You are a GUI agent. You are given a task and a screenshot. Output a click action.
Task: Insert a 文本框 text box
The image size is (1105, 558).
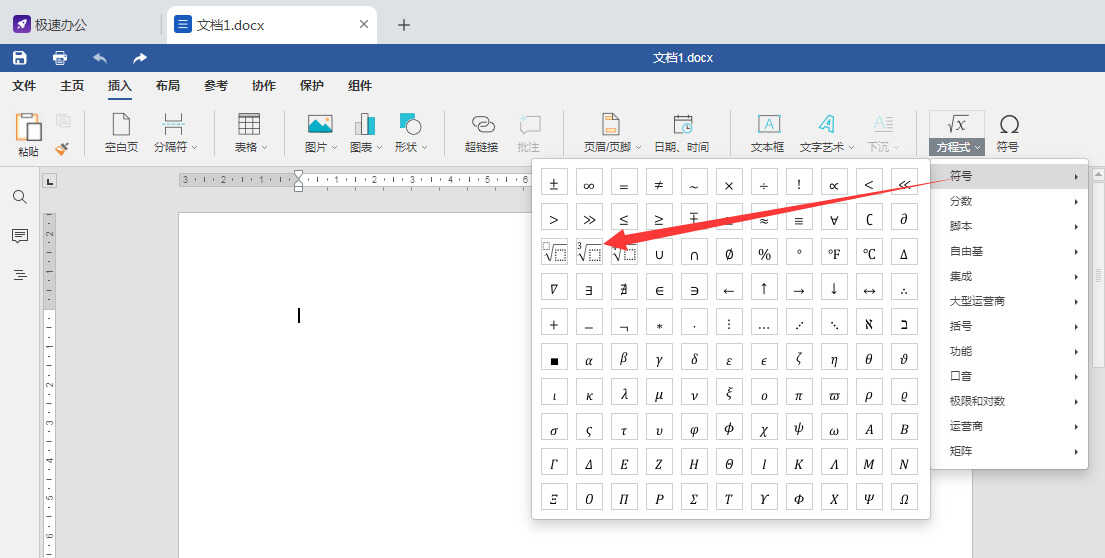tap(767, 133)
